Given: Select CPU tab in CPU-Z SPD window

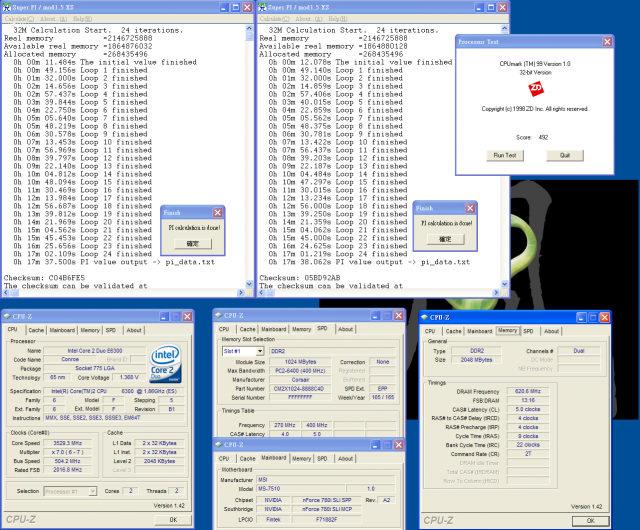Looking at the screenshot, I should pos(224,329).
